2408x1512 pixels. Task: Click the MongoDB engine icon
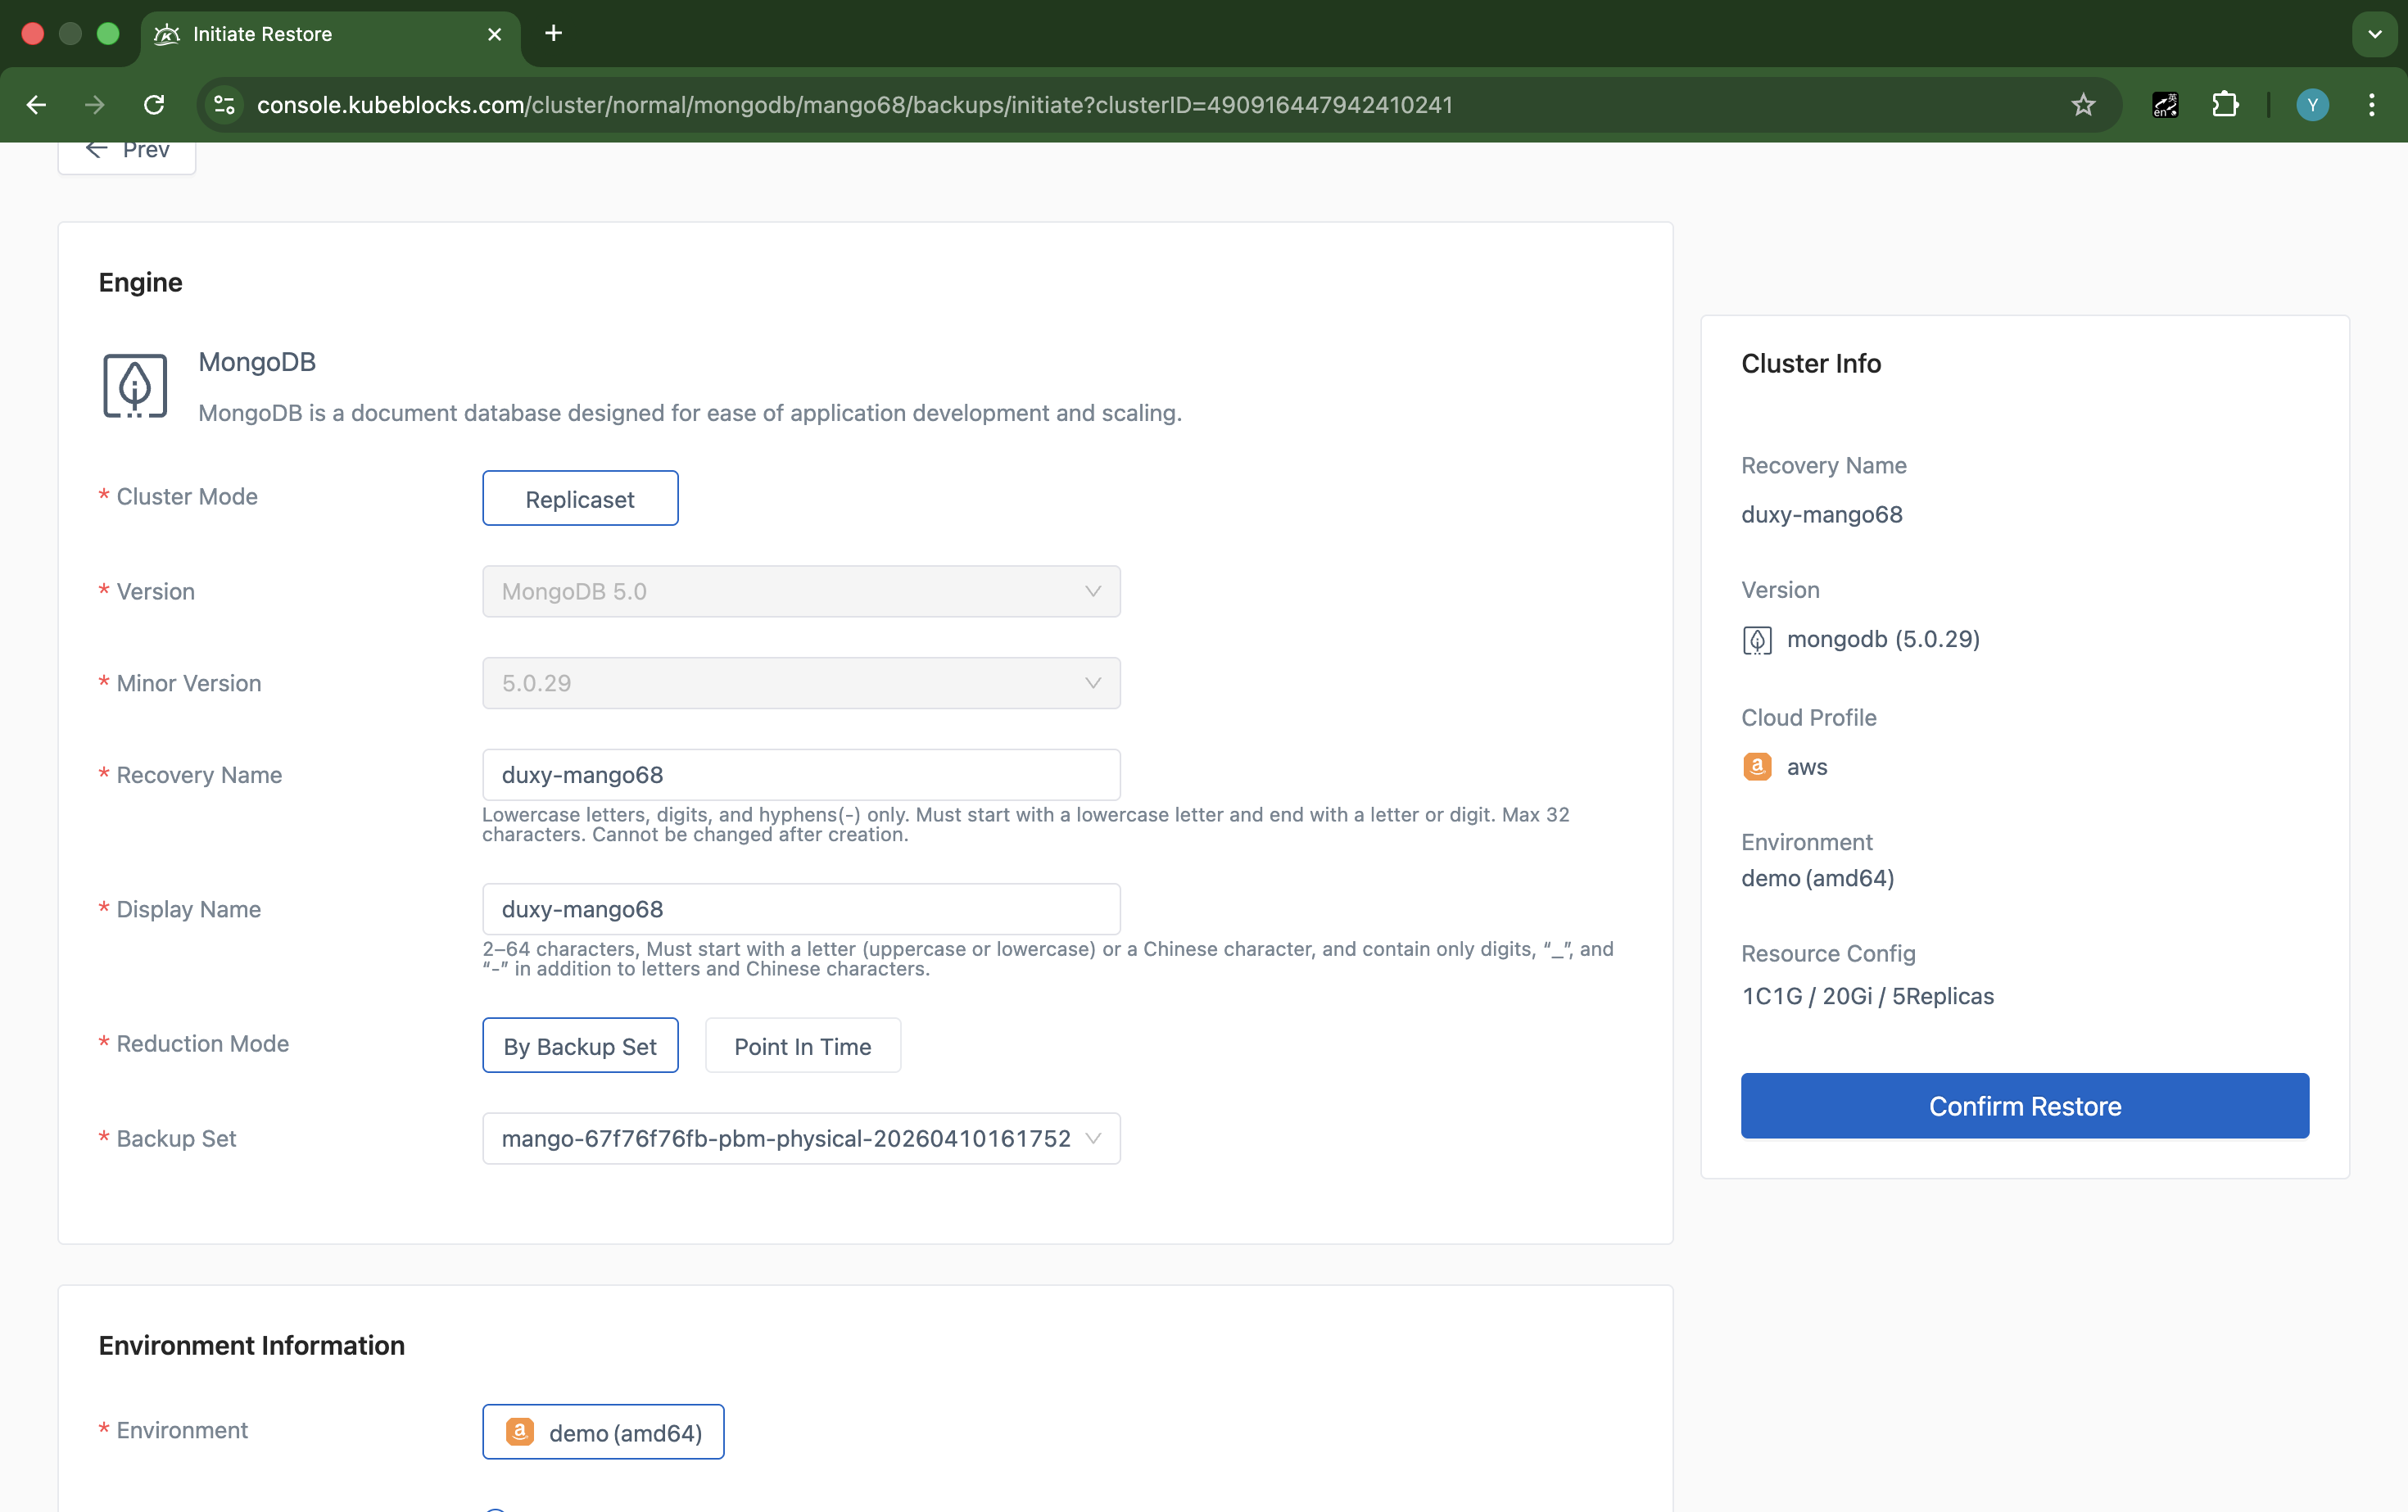point(134,387)
